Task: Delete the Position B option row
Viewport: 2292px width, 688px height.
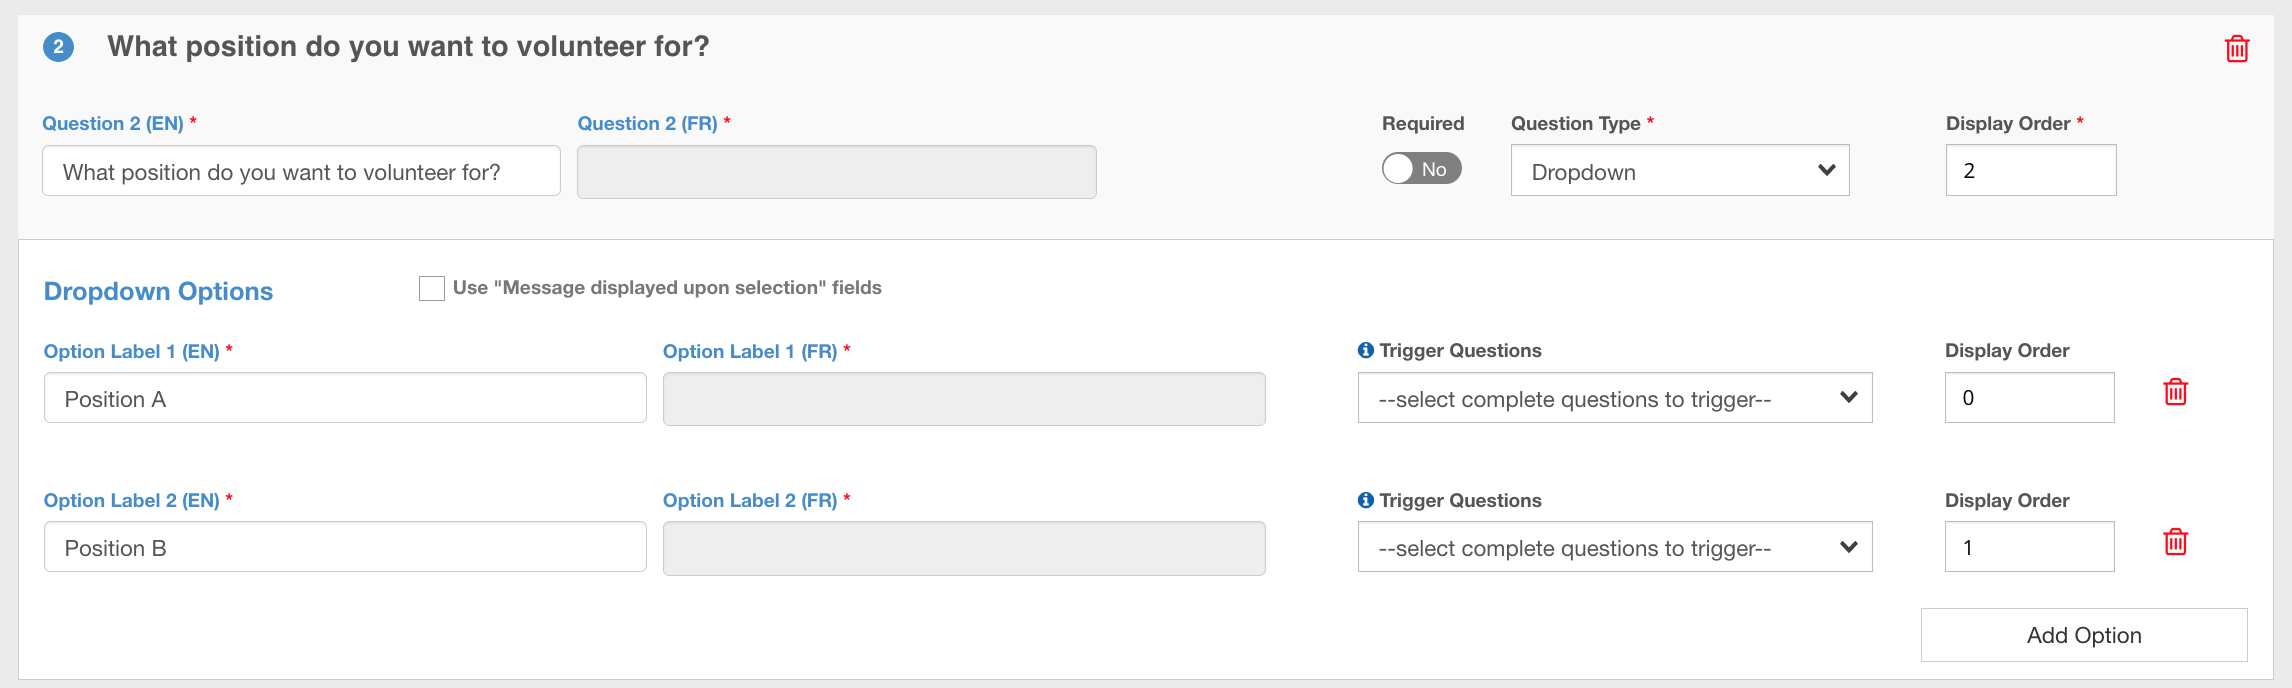Action: point(2175,542)
